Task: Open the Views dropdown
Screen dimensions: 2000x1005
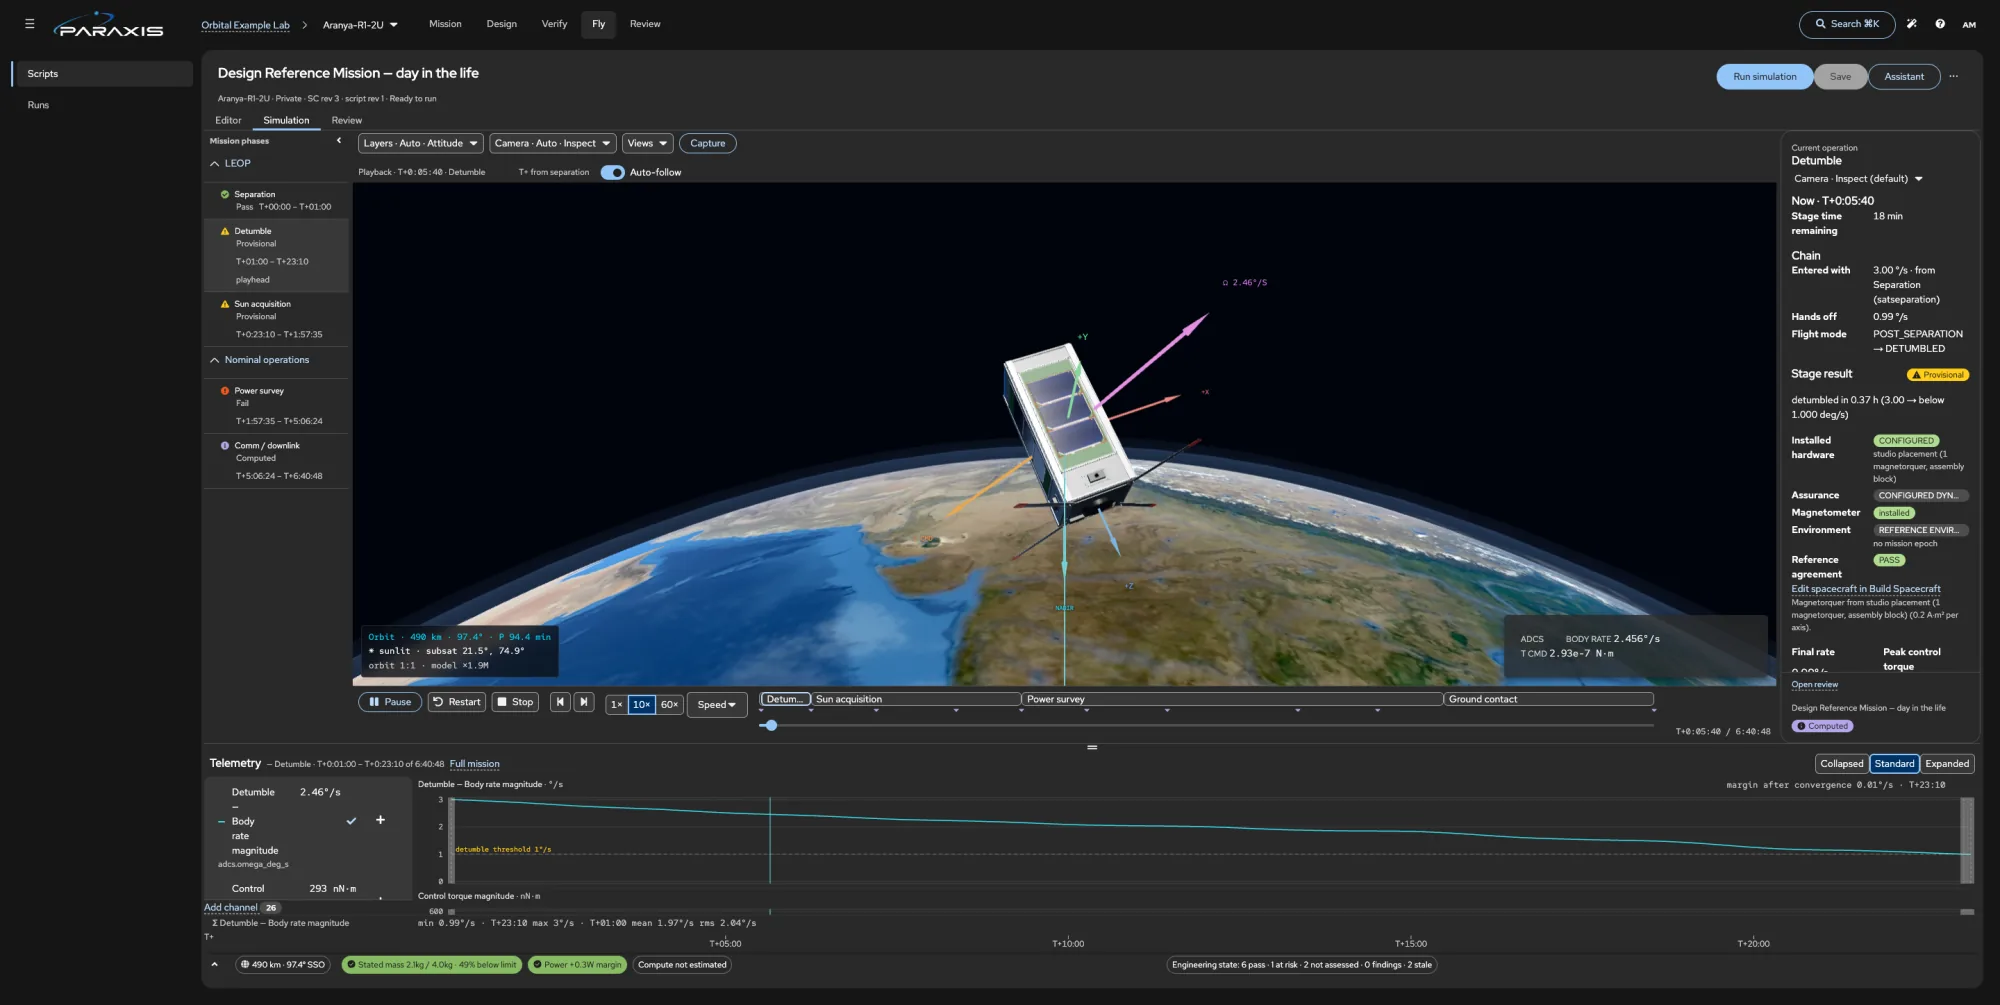Action: (647, 143)
